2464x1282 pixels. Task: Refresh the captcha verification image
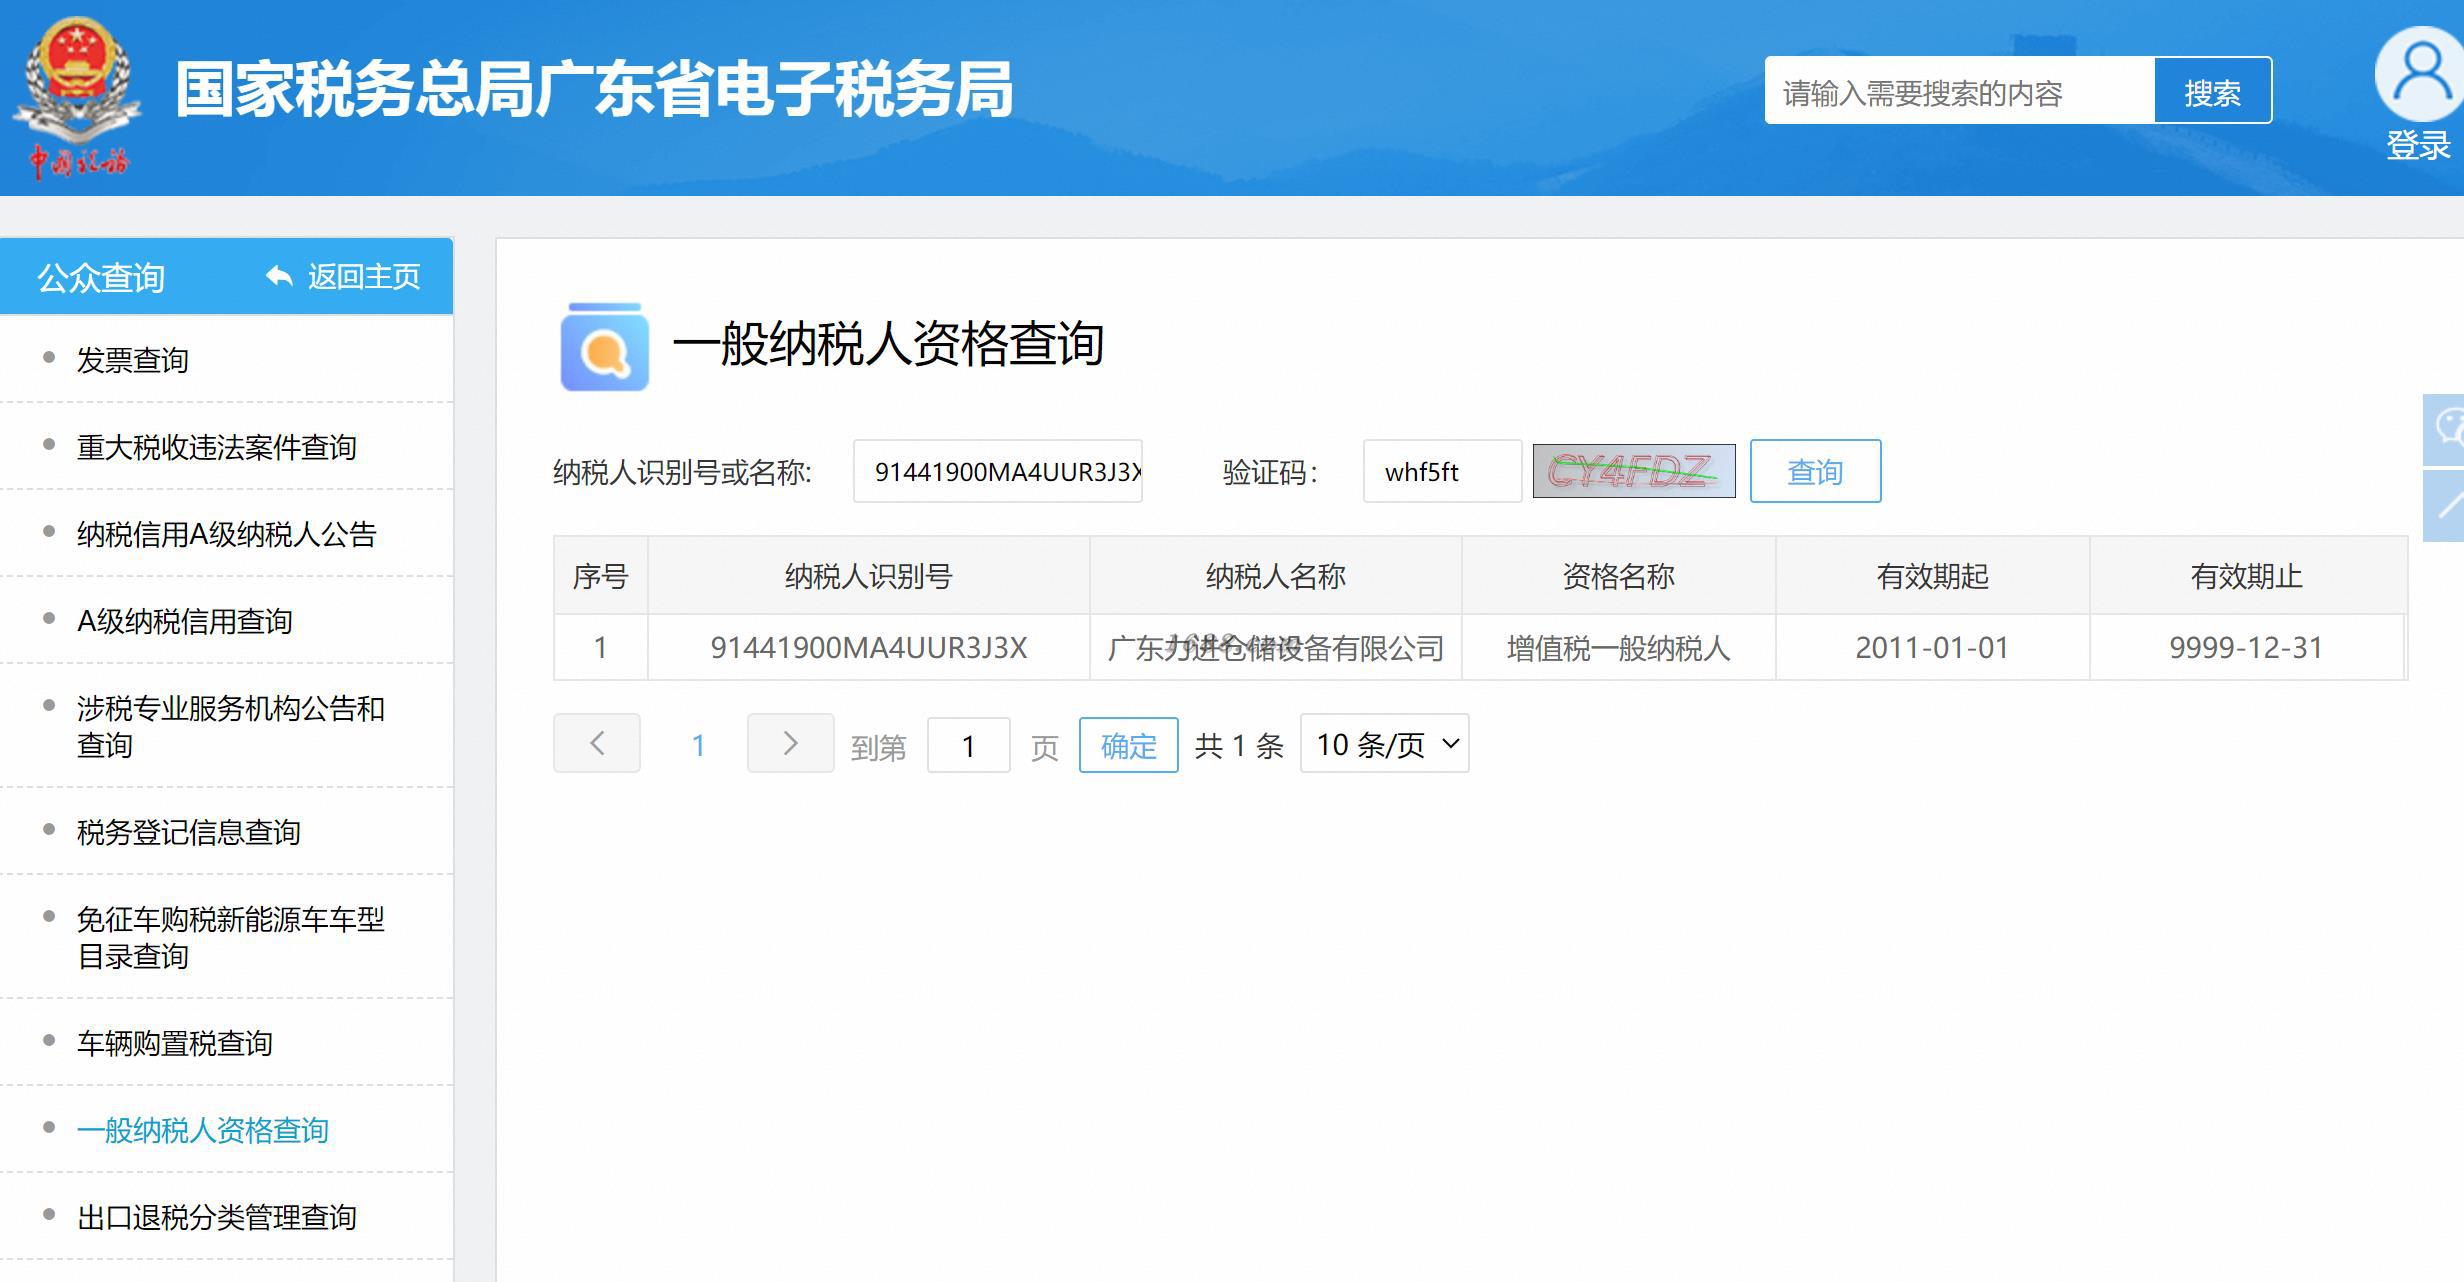click(1633, 471)
